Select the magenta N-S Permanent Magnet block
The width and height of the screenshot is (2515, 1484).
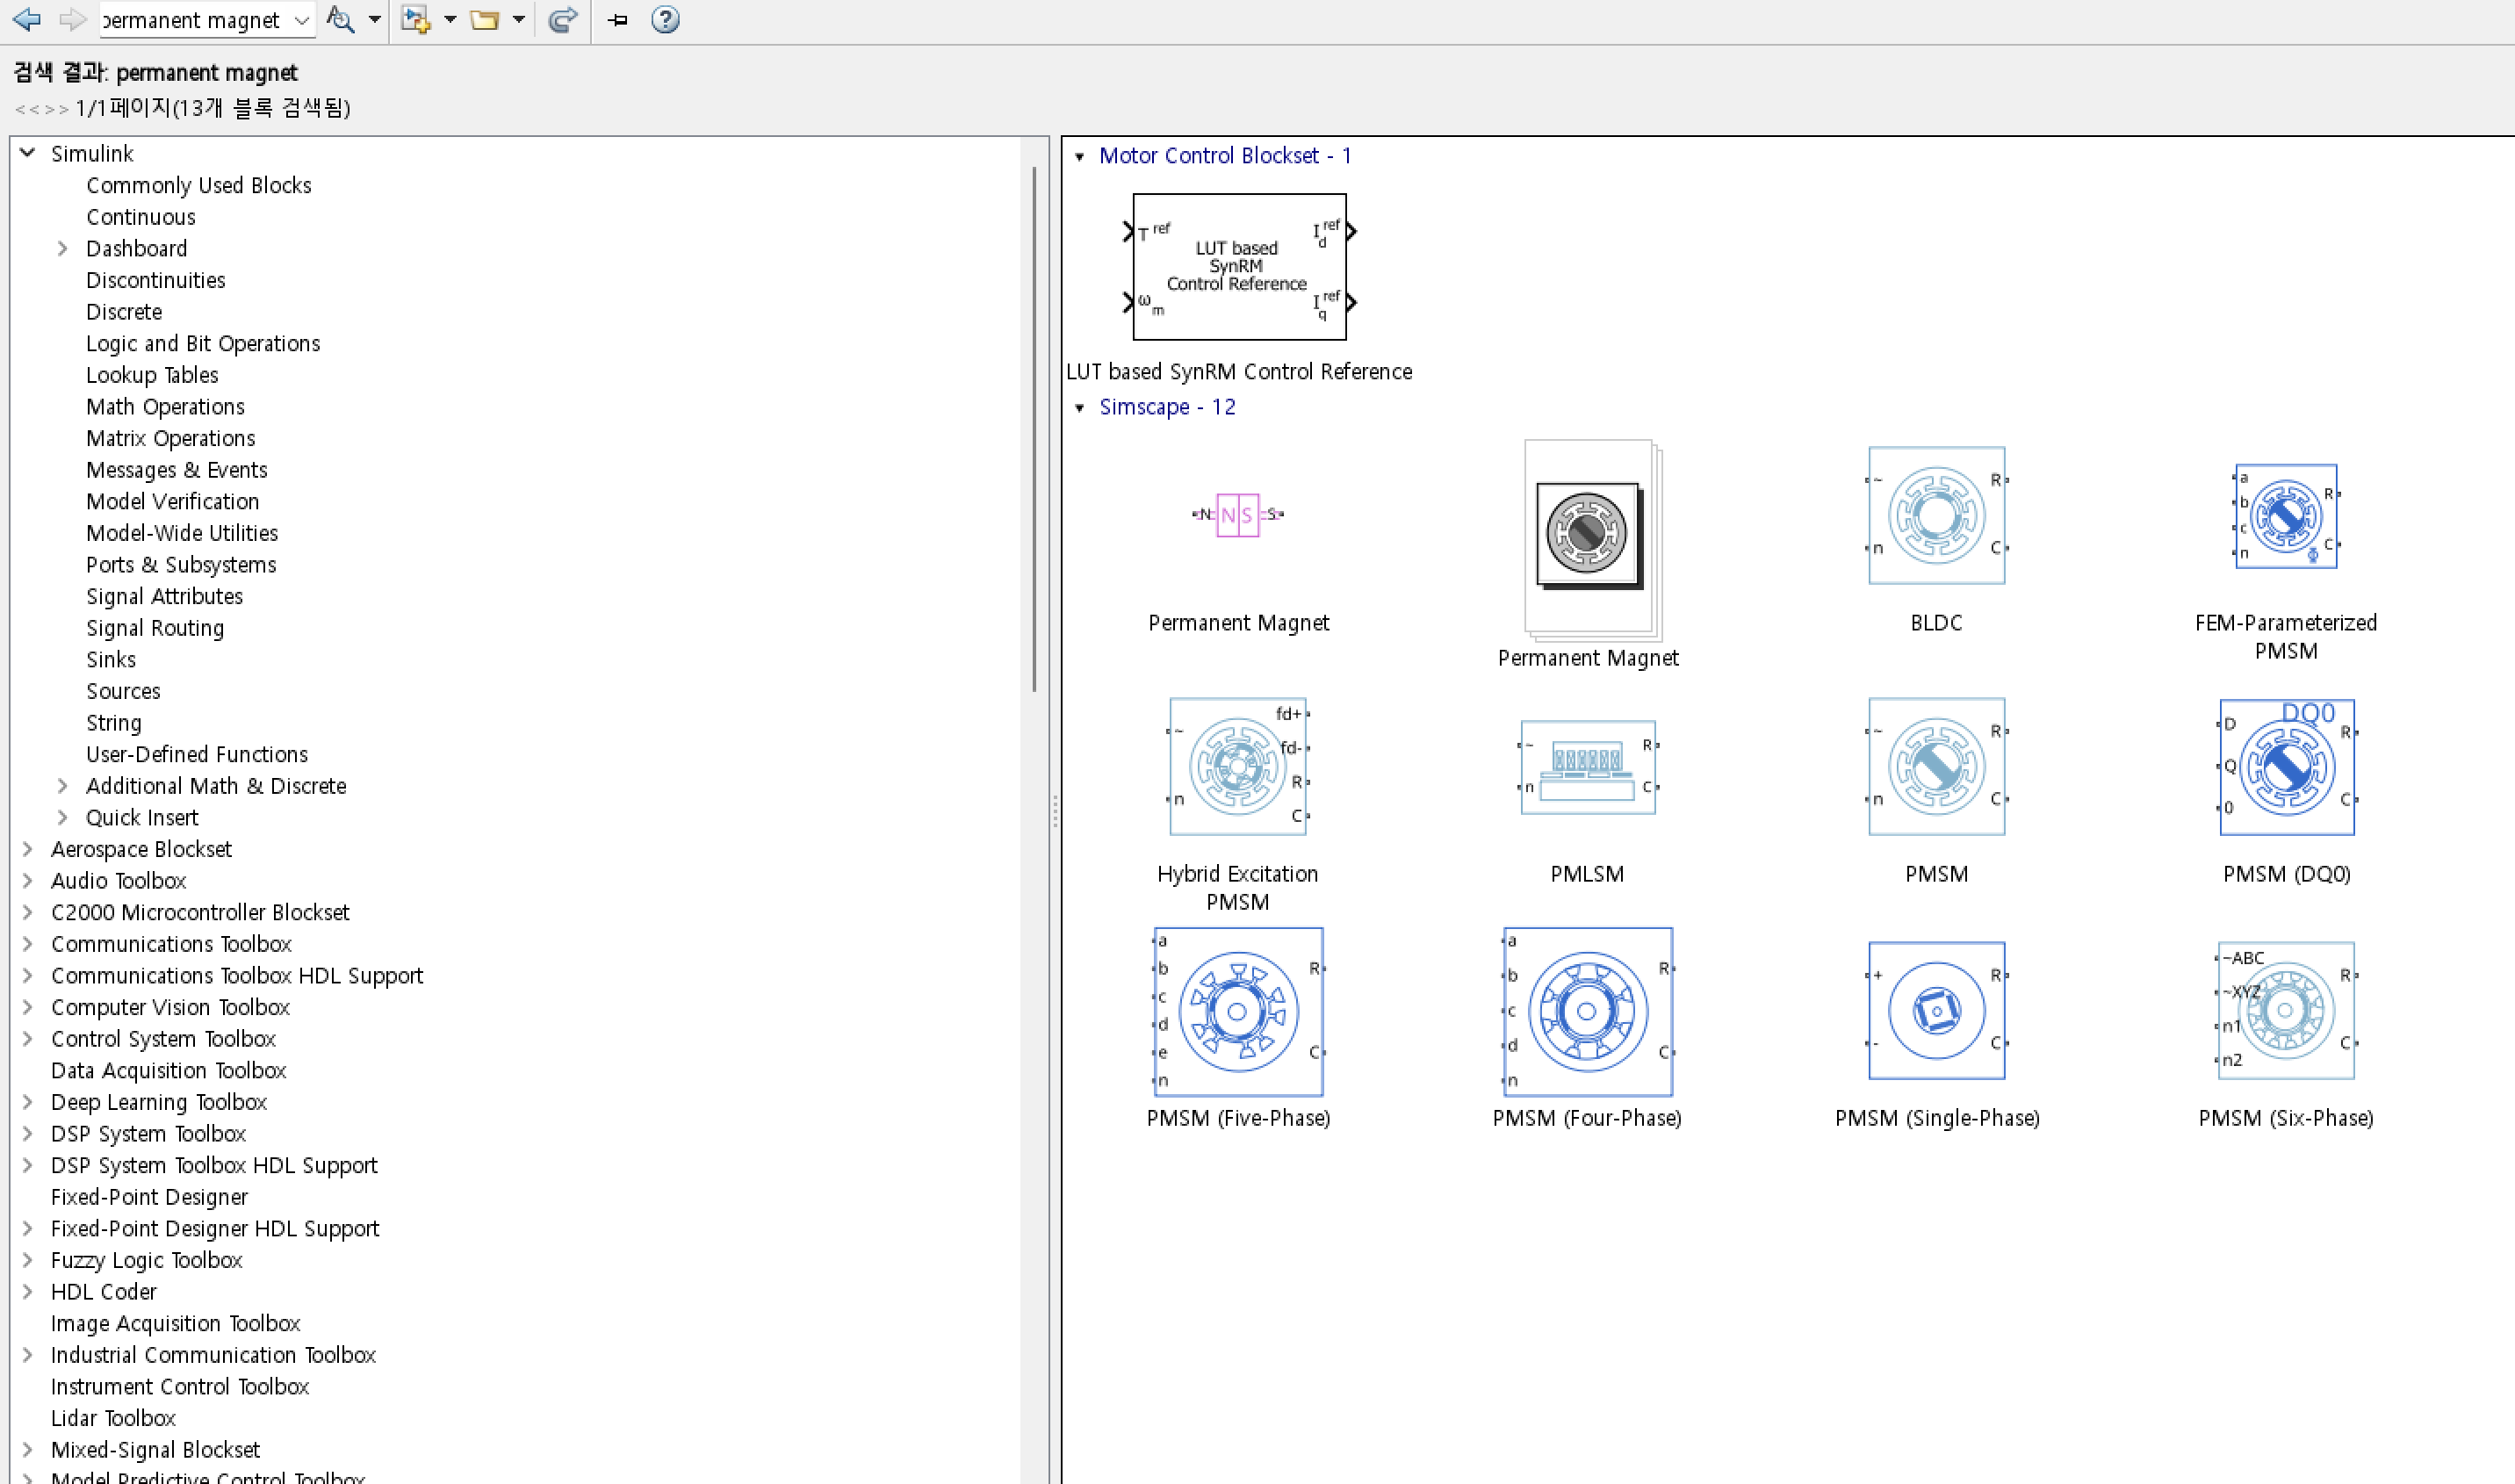coord(1238,515)
